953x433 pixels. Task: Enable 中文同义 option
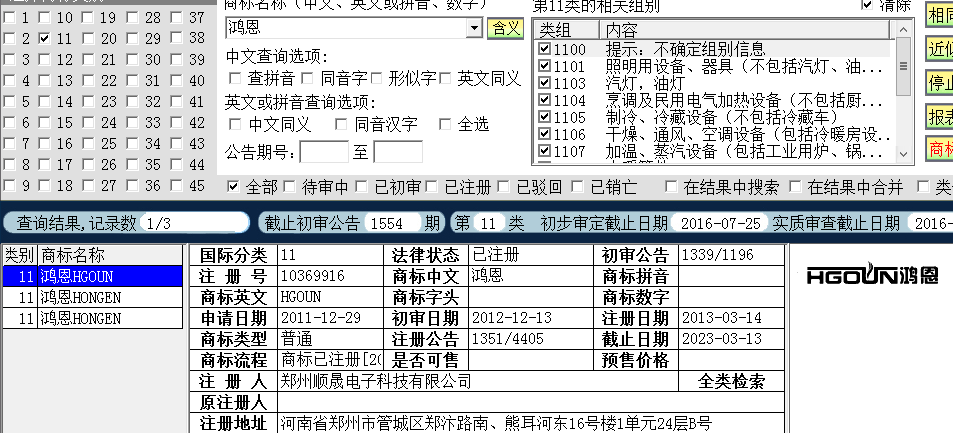click(x=235, y=125)
